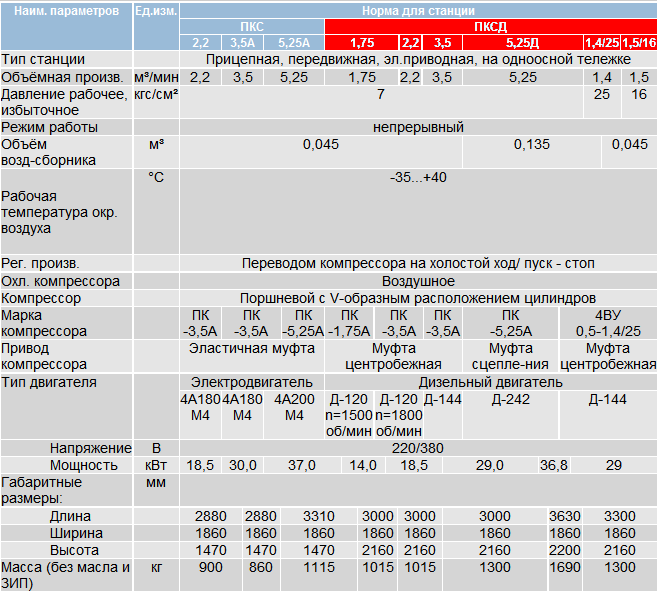Click the '220/380' voltage value
Viewport: 657px width, 592px height.
coord(418,448)
